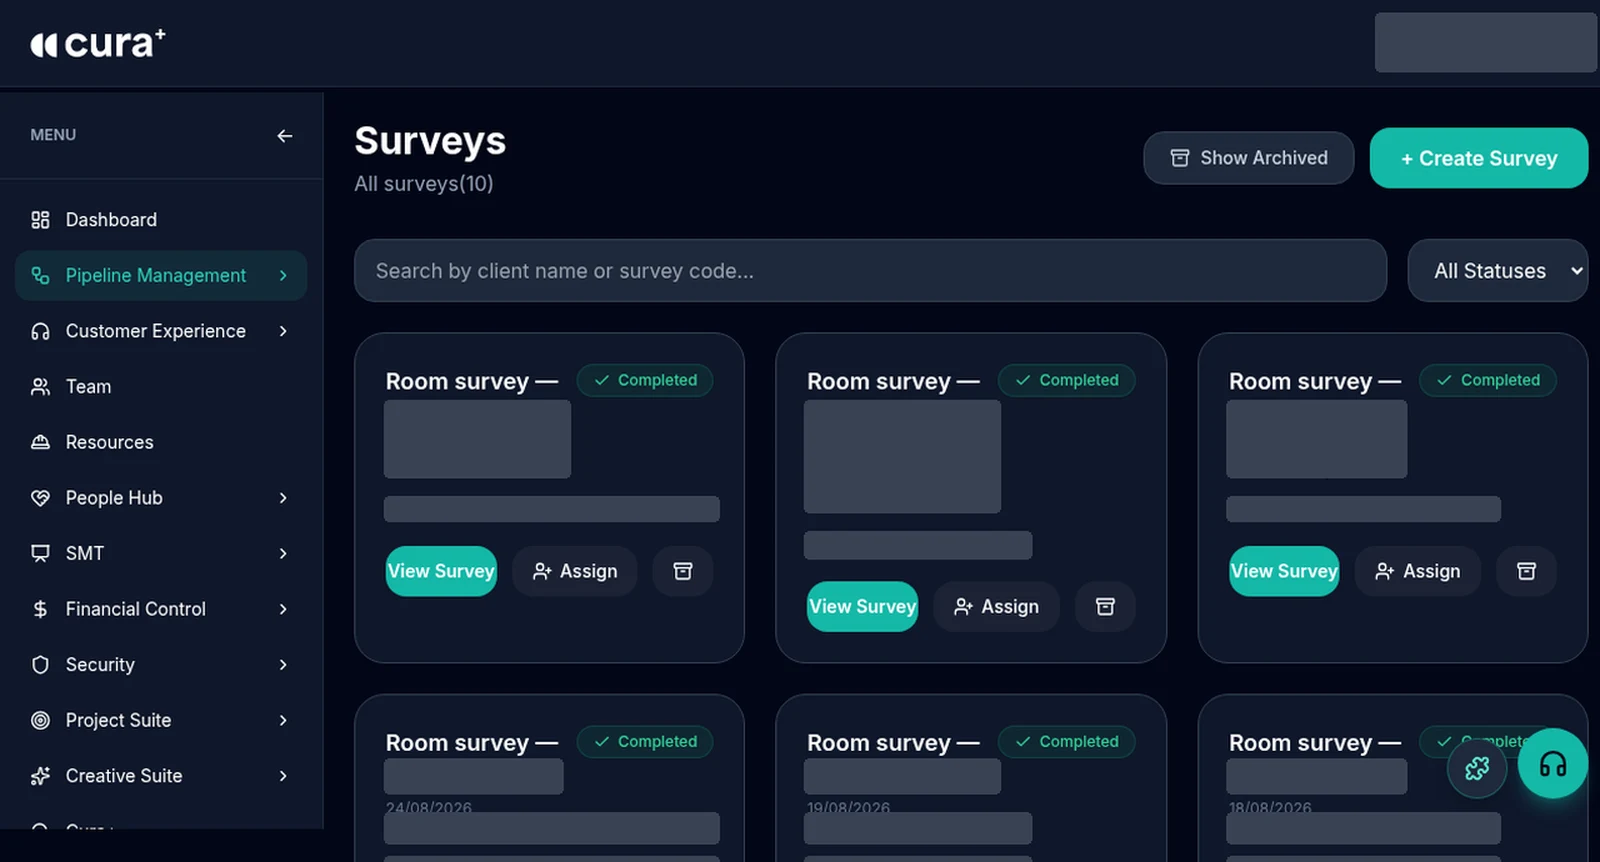Expand the Creative Suite chevron
Screen dimensions: 1600x862
283,776
